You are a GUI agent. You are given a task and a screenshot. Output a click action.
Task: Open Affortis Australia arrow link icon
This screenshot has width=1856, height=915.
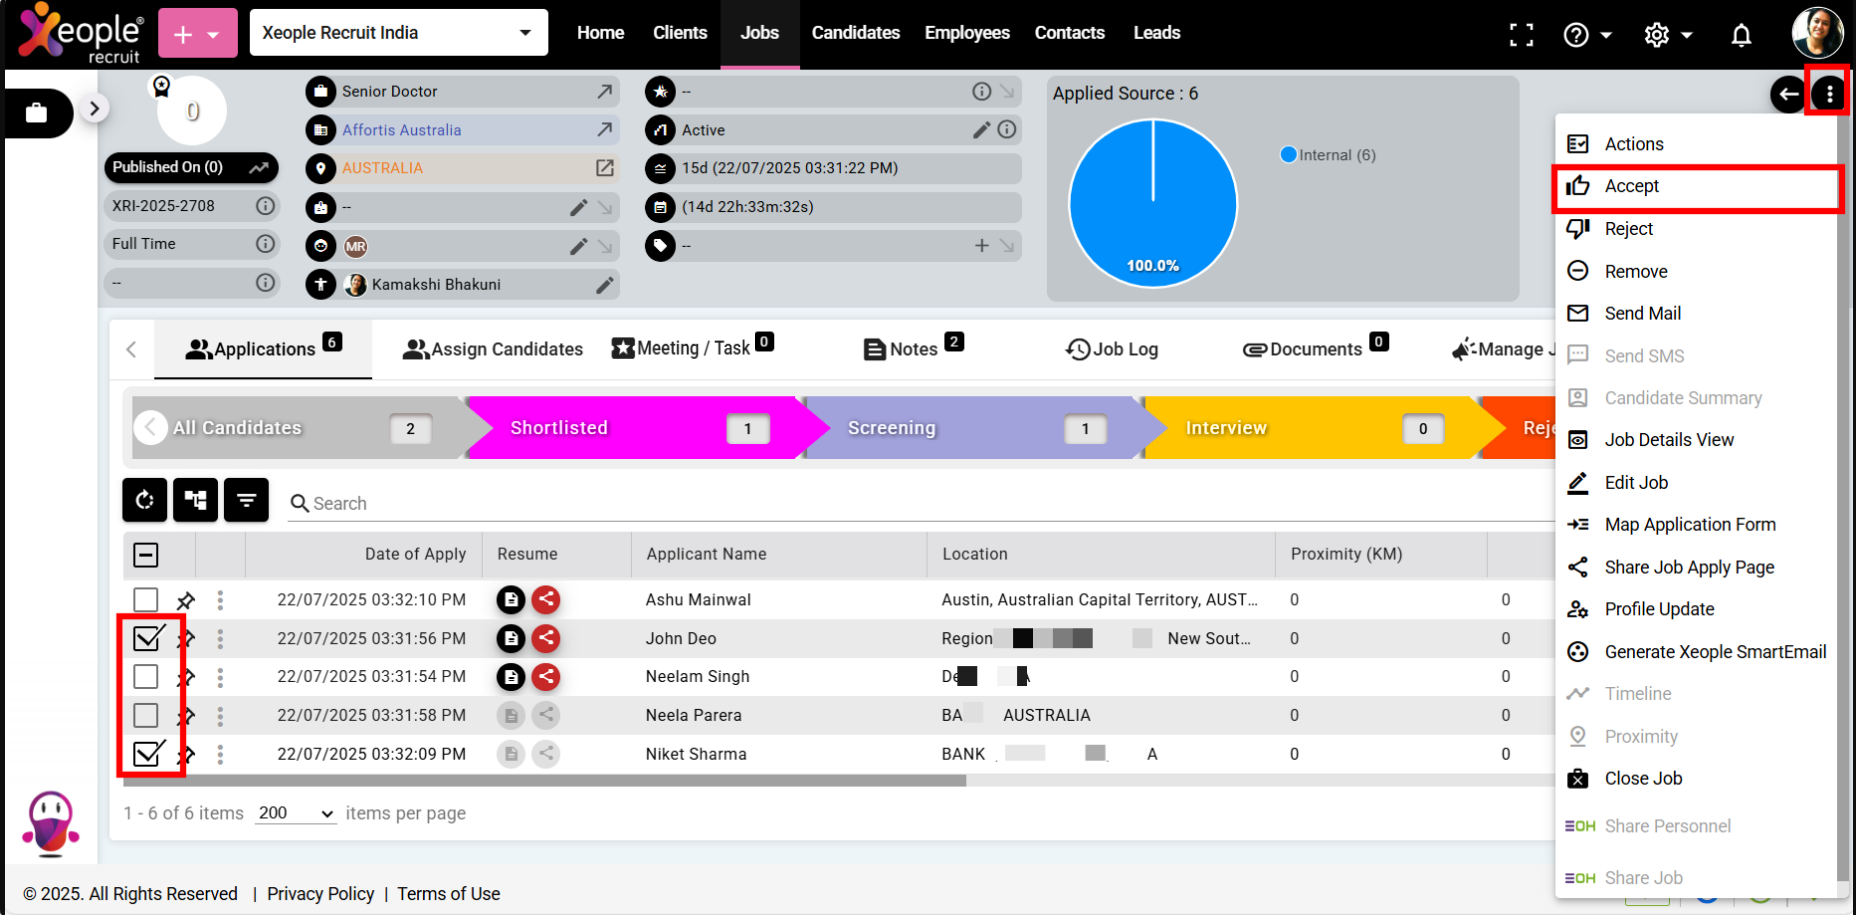click(x=604, y=129)
